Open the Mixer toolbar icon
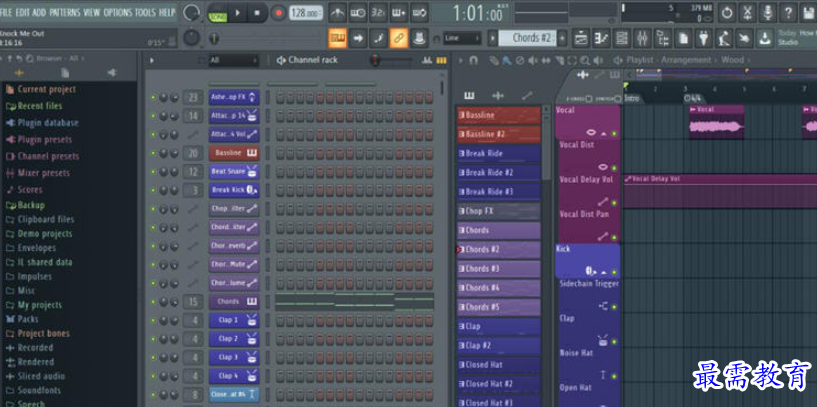Viewport: 817px width, 407px height. click(x=642, y=38)
